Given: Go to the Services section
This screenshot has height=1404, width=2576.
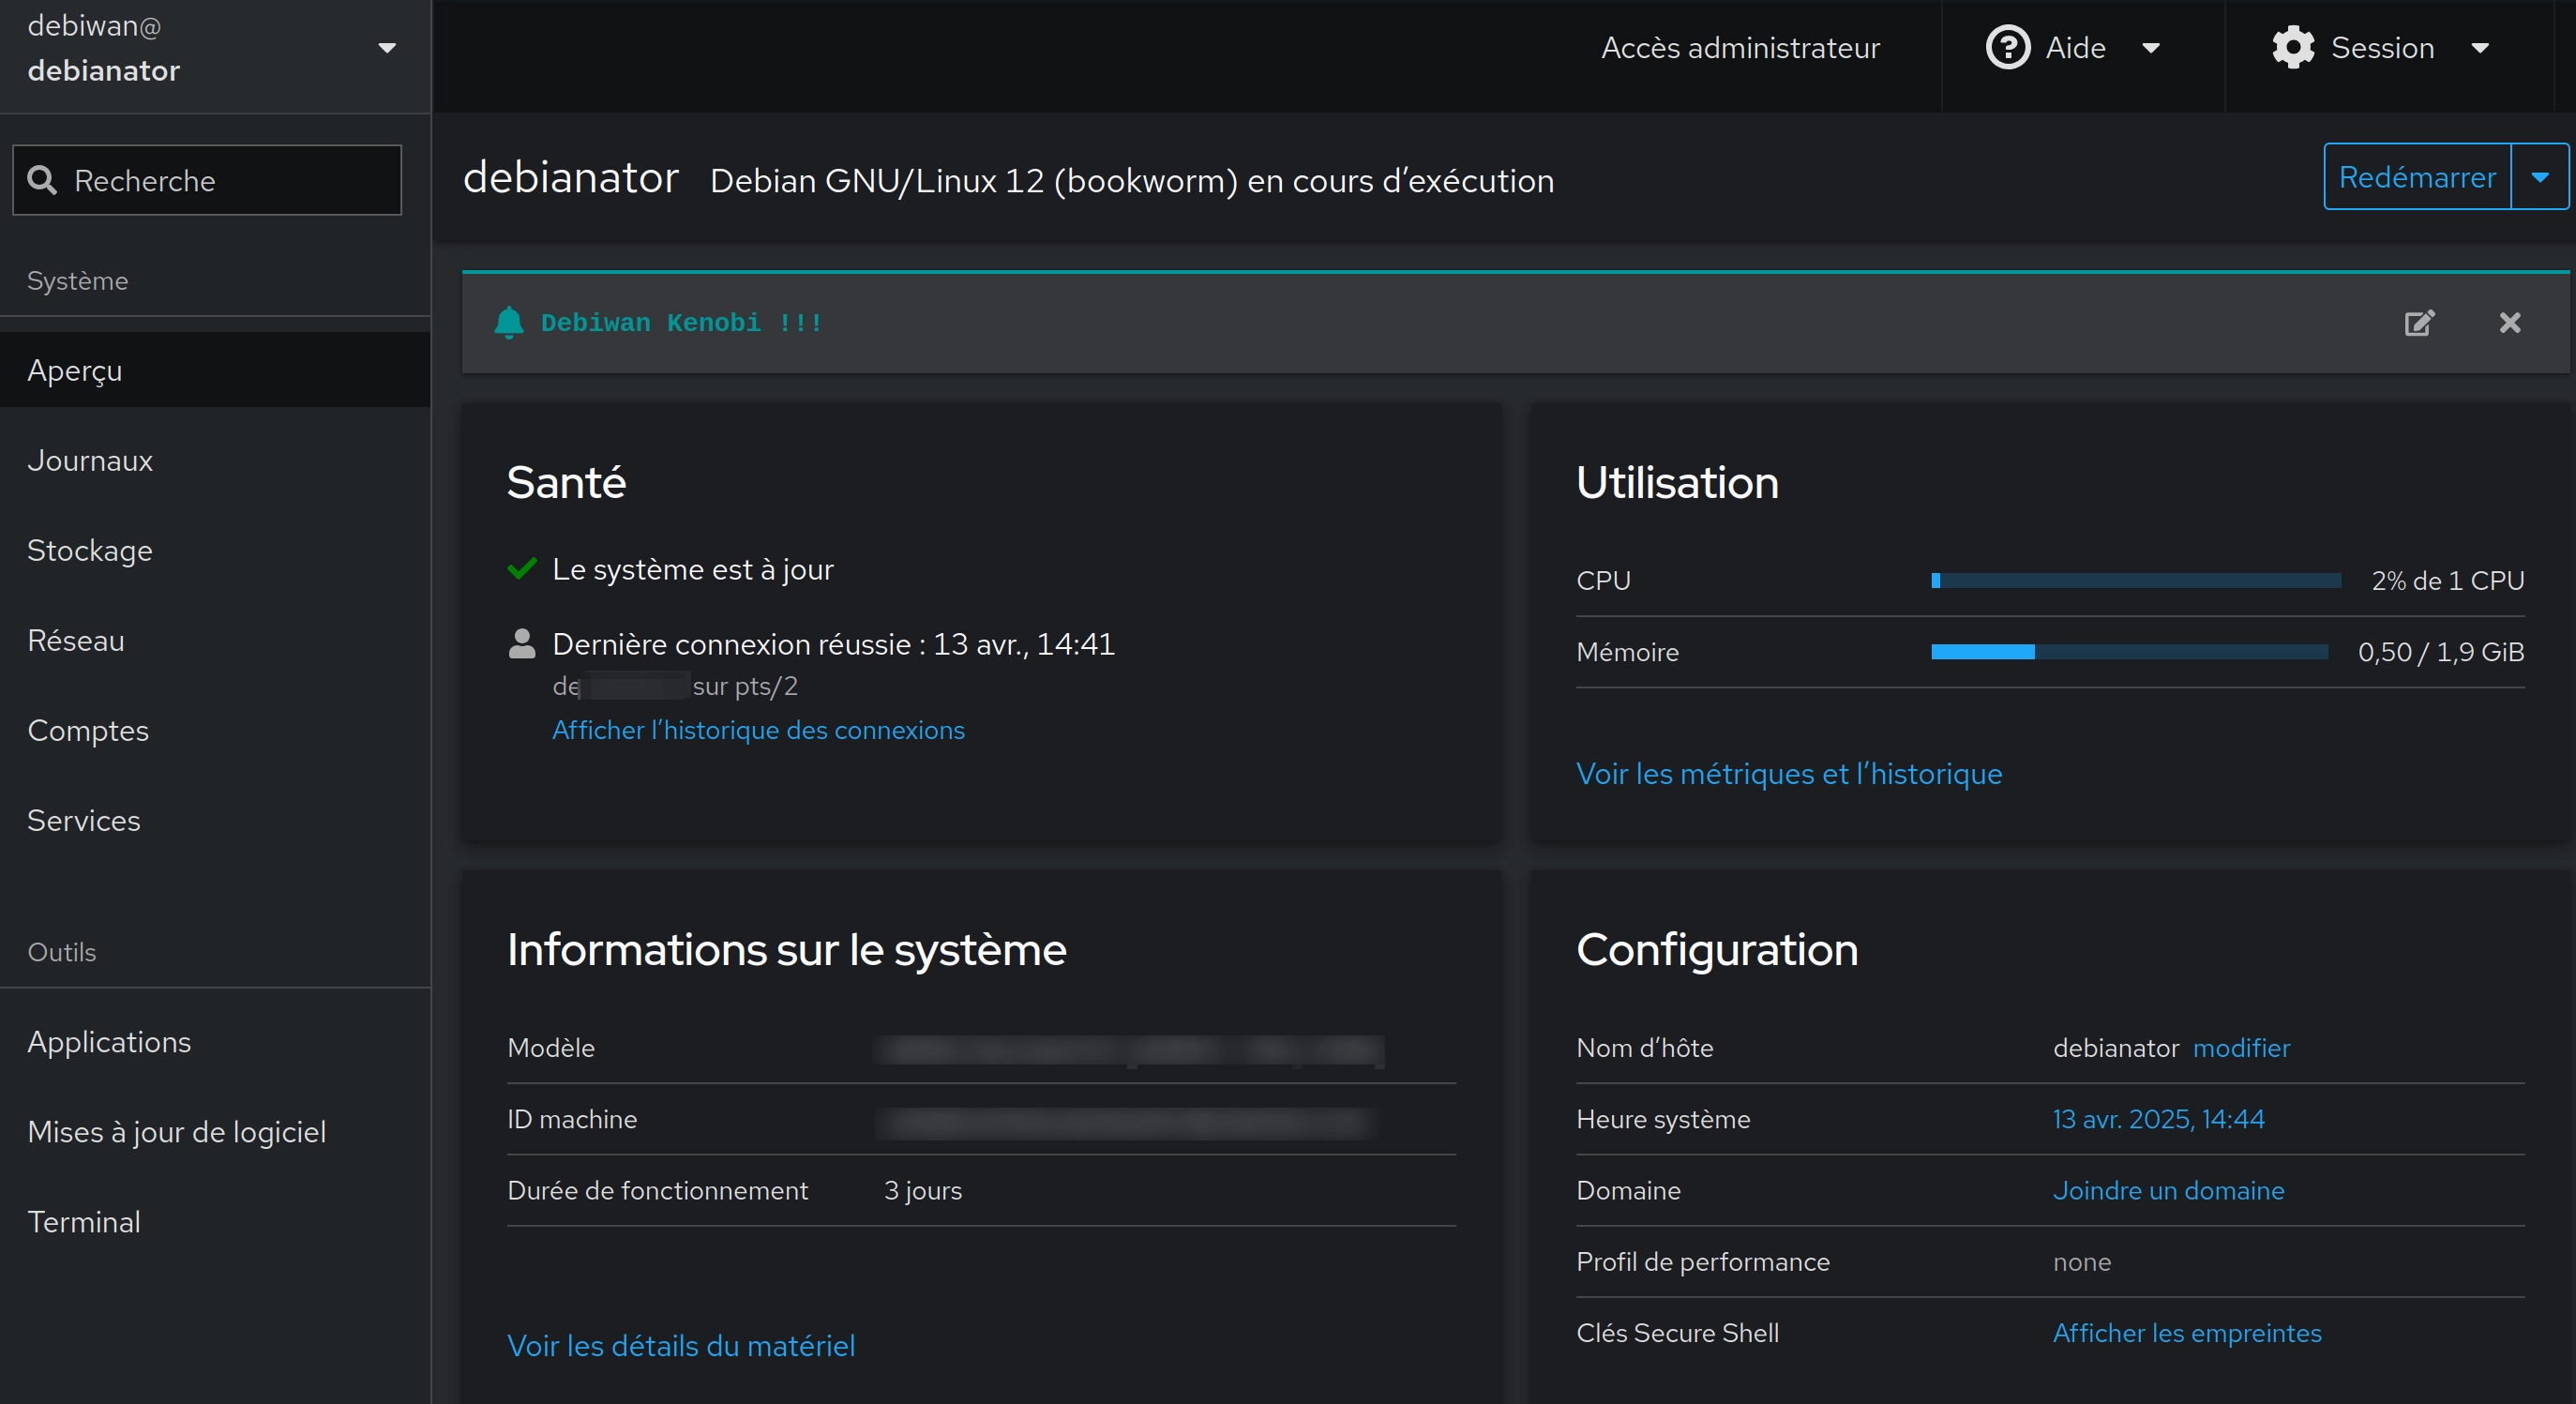Looking at the screenshot, I should pyautogui.click(x=84, y=821).
